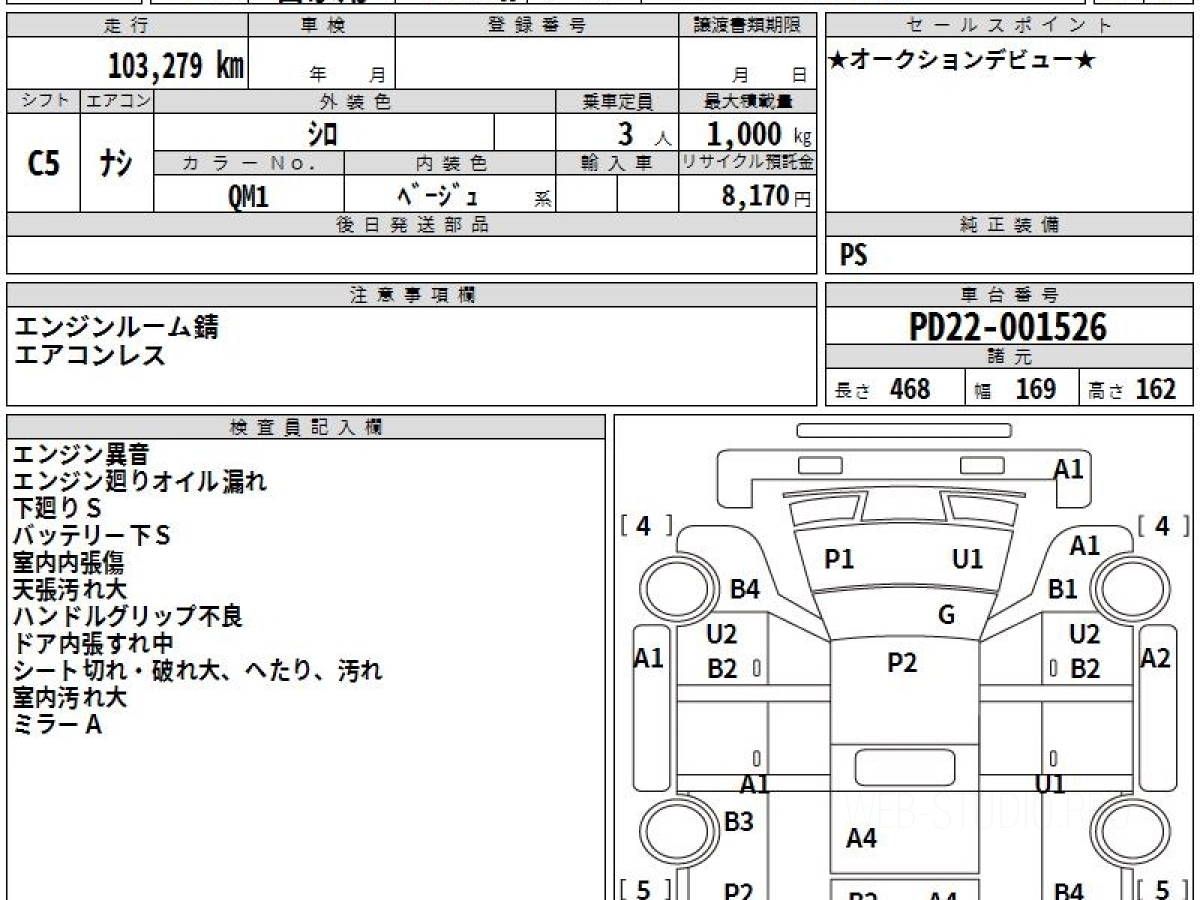Select inspector note バッテリー下S

[91, 536]
